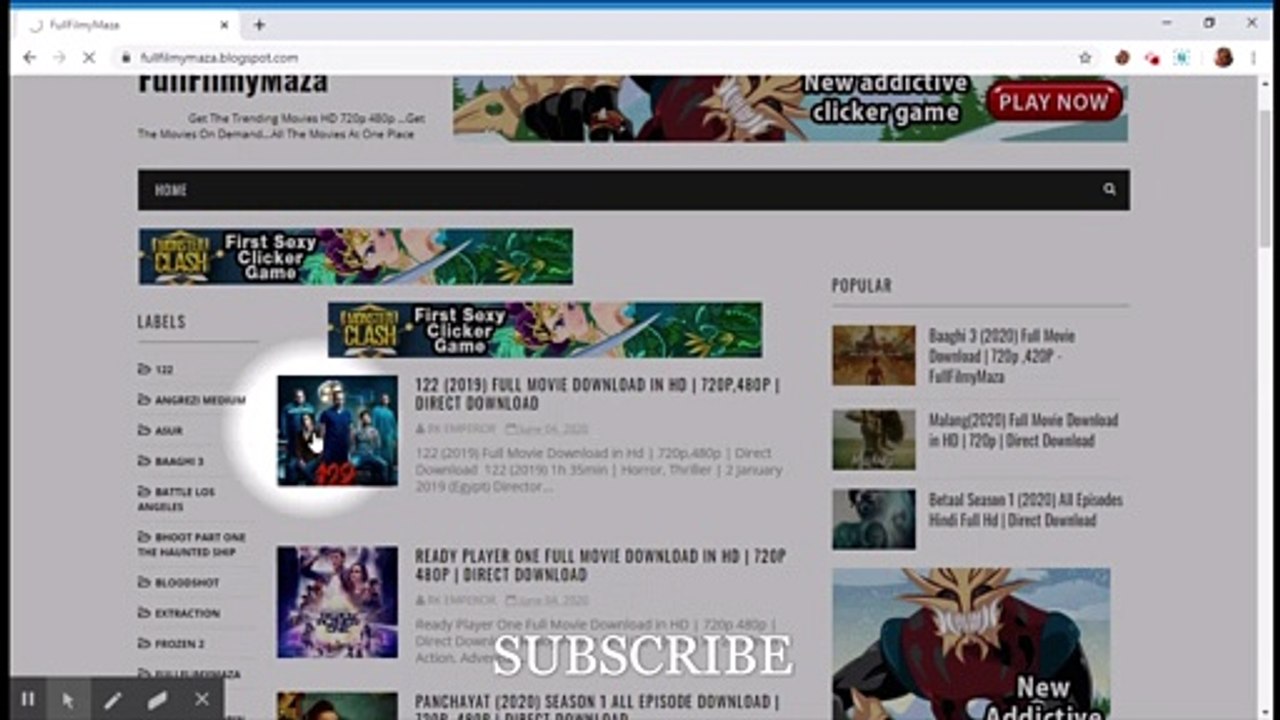Open popular post Baaghi 3 (2020) Full Movie Download
1280x720 pixels.
coord(1002,356)
